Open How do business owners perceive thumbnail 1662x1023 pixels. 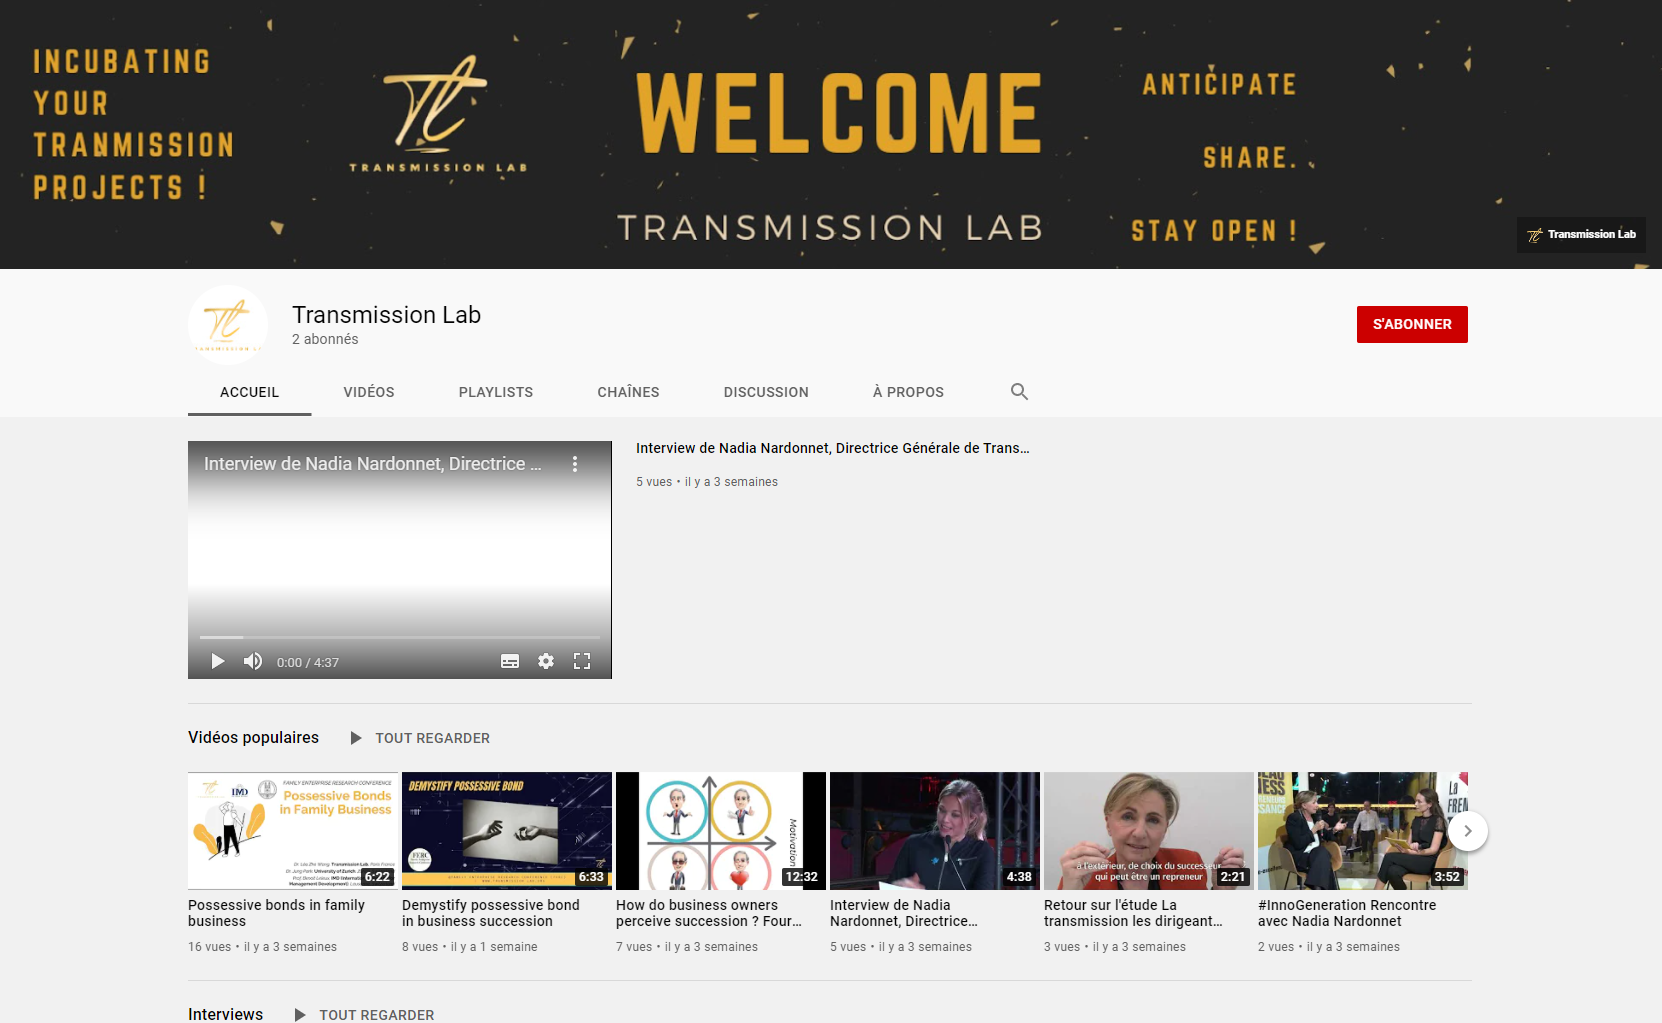pyautogui.click(x=721, y=831)
